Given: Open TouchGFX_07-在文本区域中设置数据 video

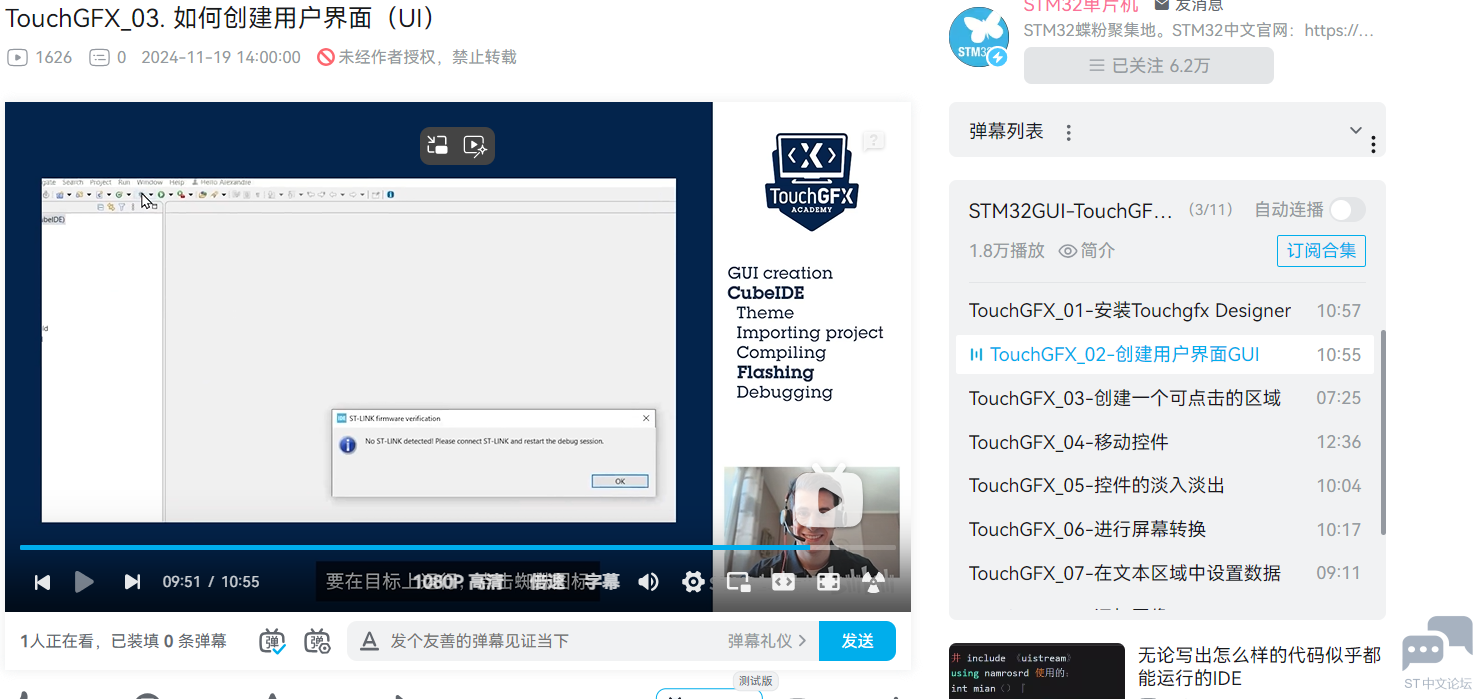Looking at the screenshot, I should pos(1165,573).
